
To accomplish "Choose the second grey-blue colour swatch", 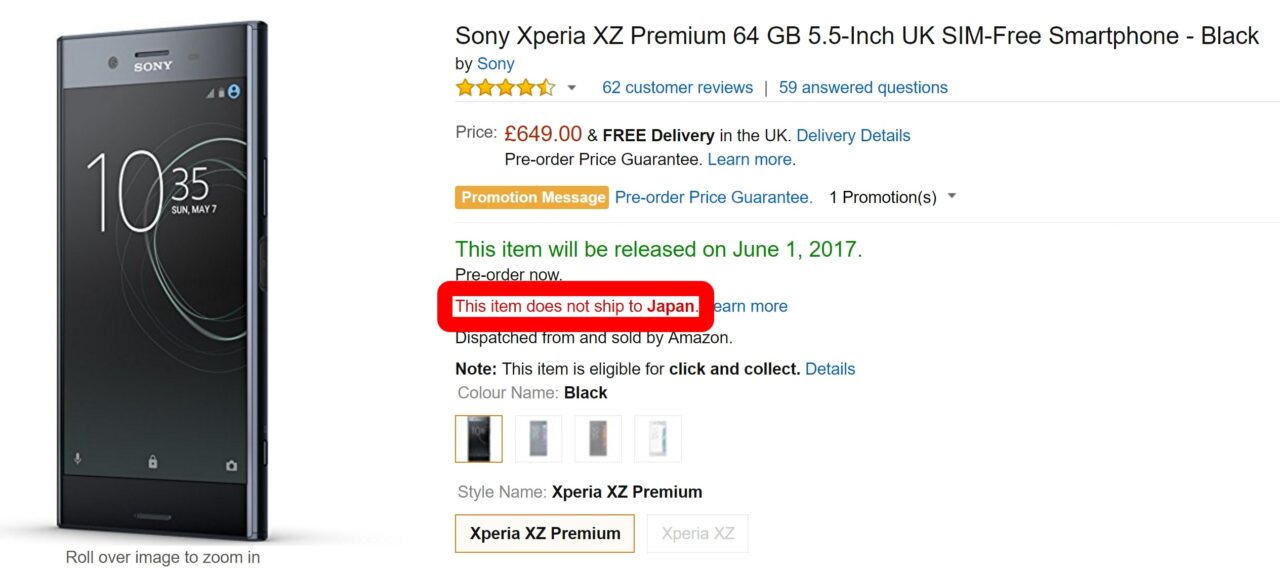I will 538,439.
